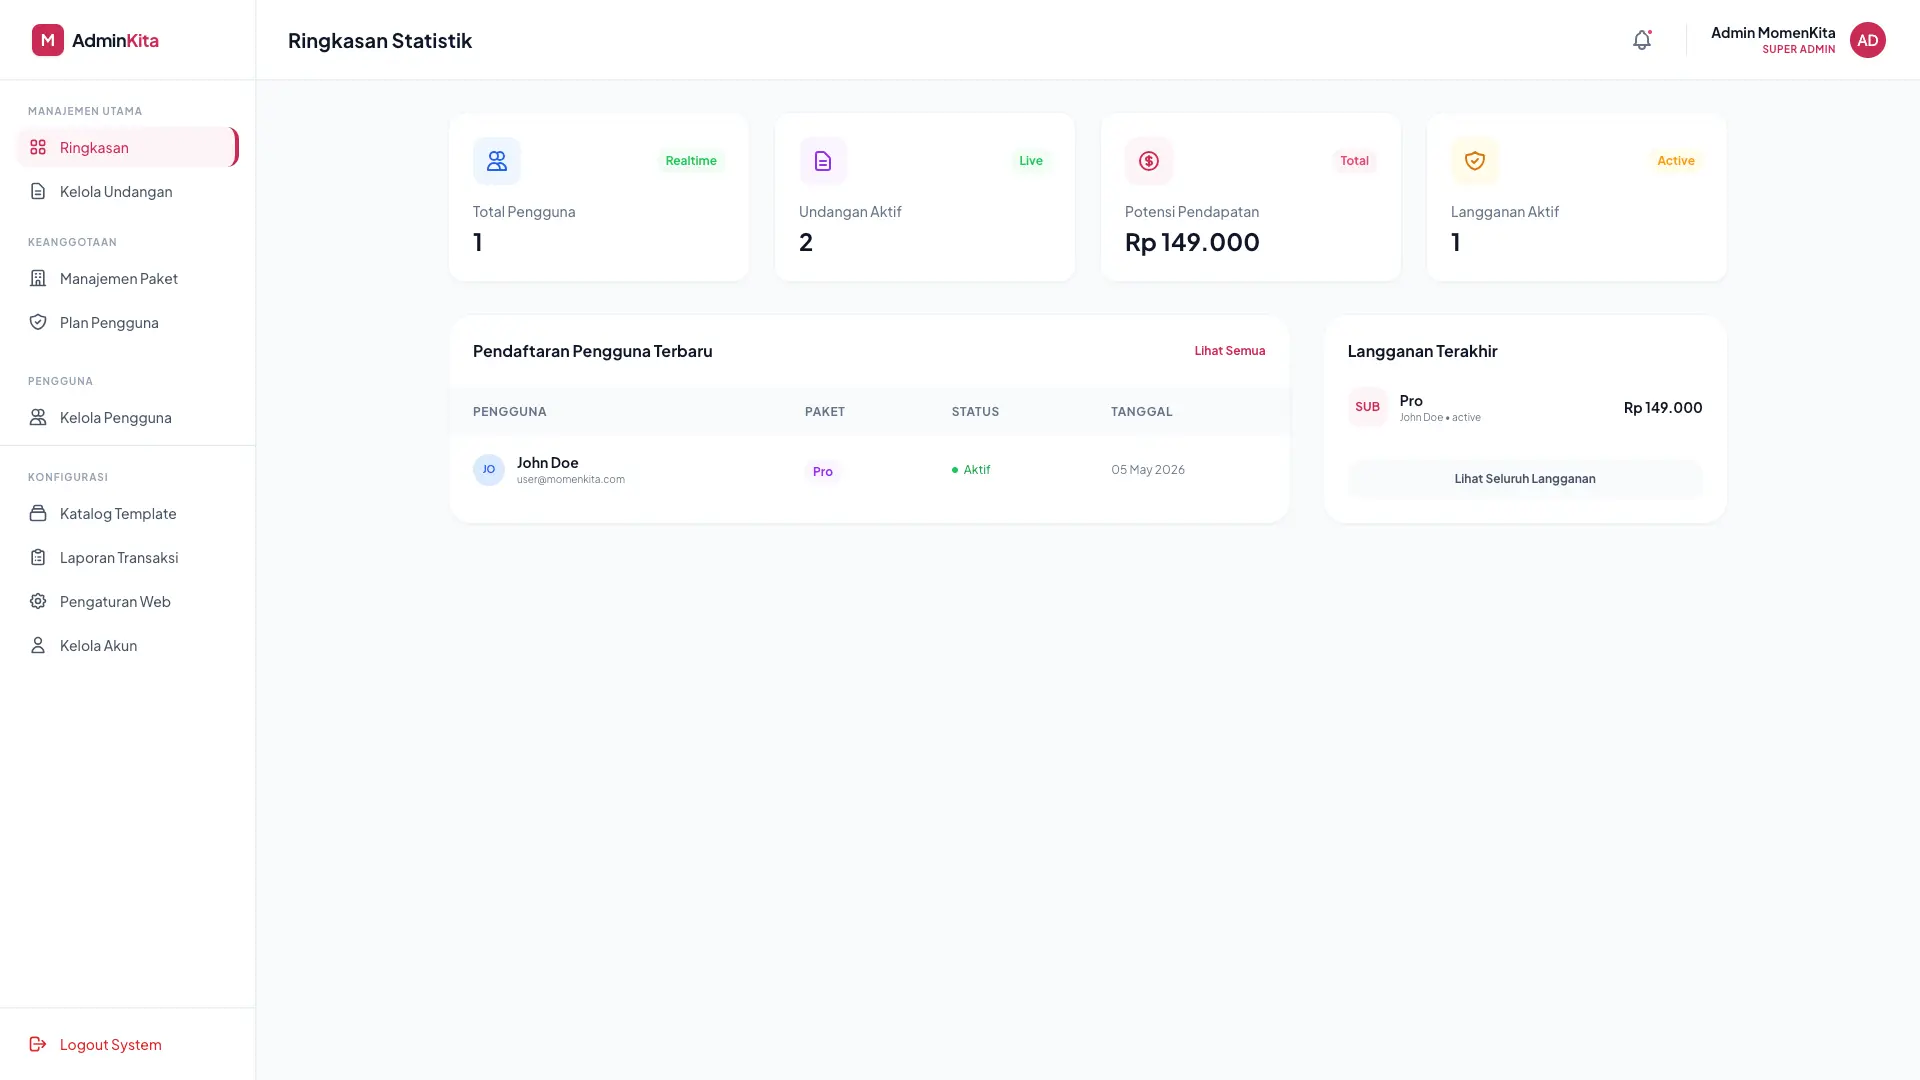1920x1080 pixels.
Task: Click the Pro subscription name in Langganan Terakhir
Action: coord(1411,400)
